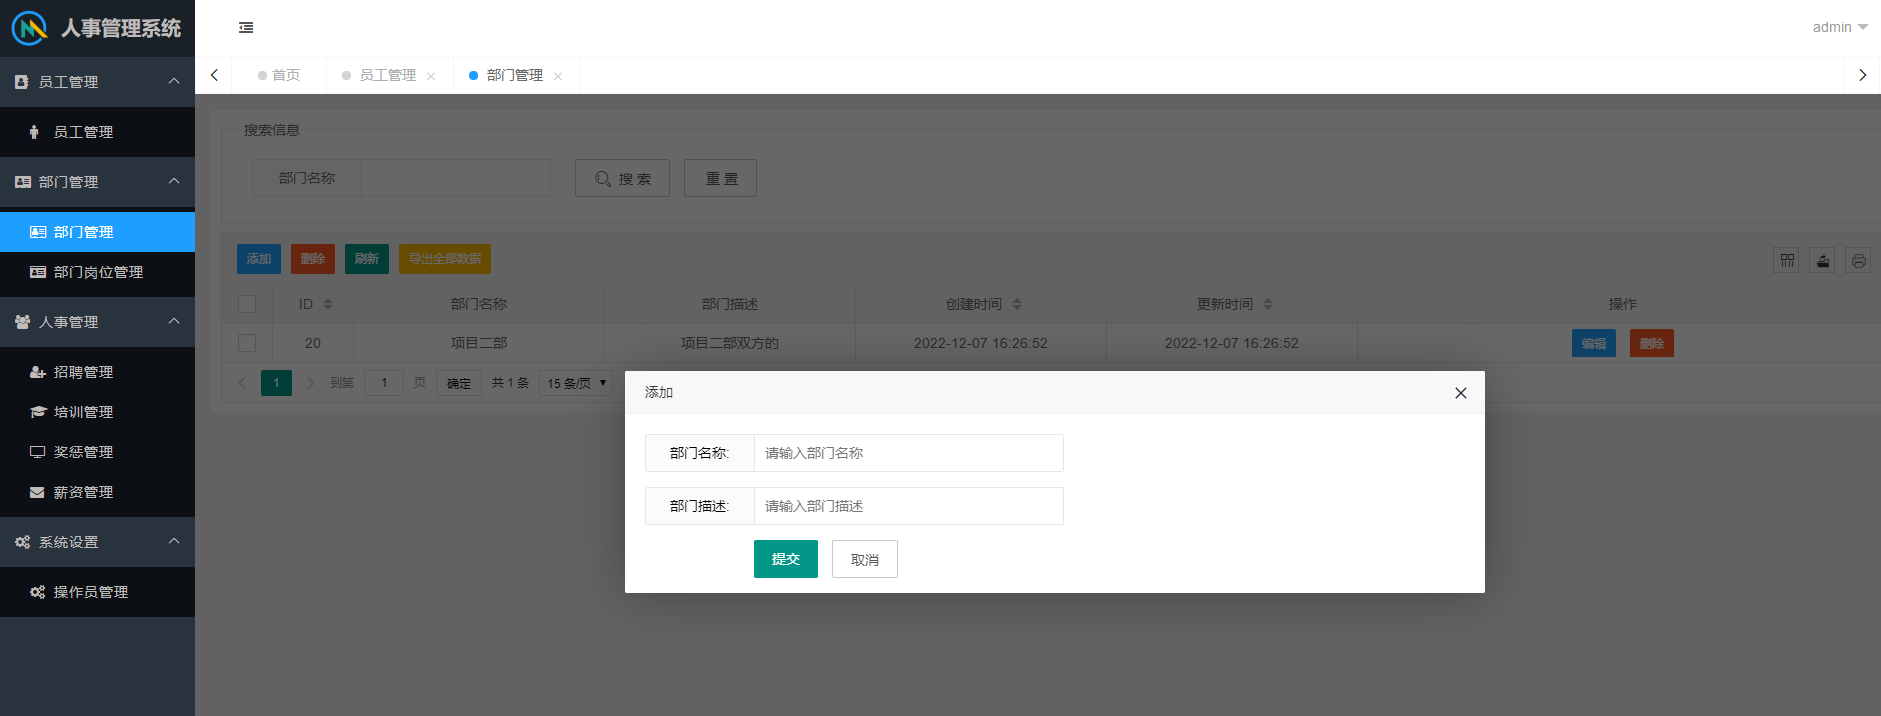Click the red 删除 toolbar button
This screenshot has height=716, width=1881.
313,259
